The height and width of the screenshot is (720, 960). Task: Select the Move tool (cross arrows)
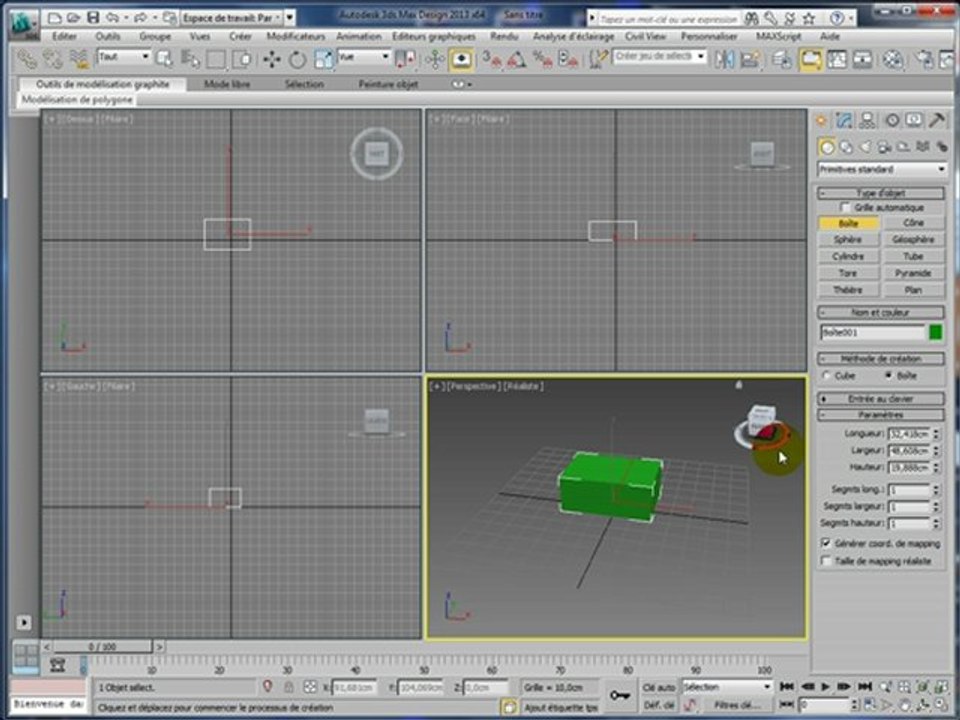click(x=271, y=59)
